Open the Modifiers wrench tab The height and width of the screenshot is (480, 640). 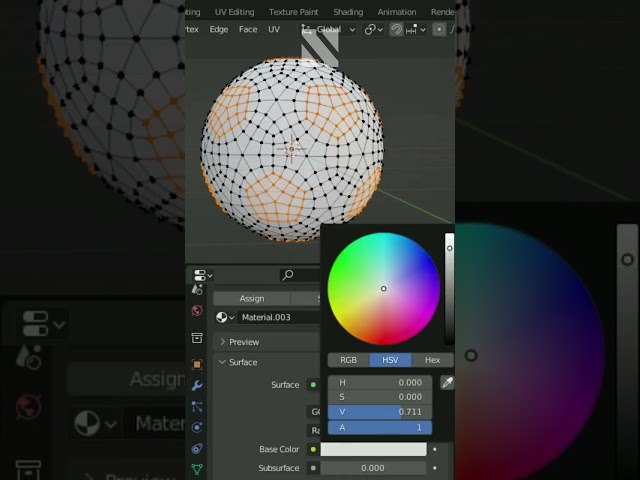tap(197, 385)
